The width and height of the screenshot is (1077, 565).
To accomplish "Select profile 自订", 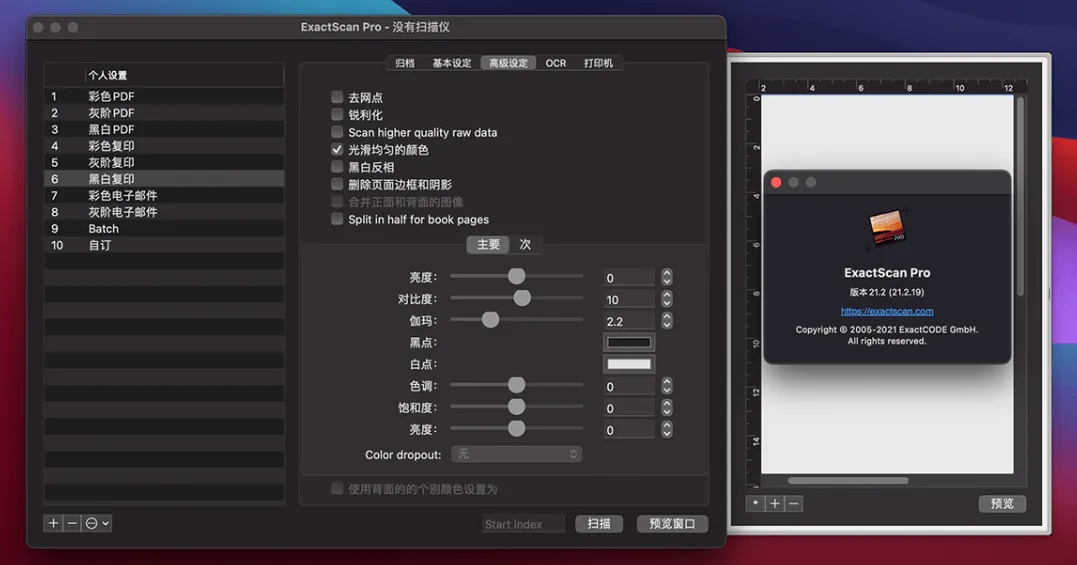I will pyautogui.click(x=164, y=244).
